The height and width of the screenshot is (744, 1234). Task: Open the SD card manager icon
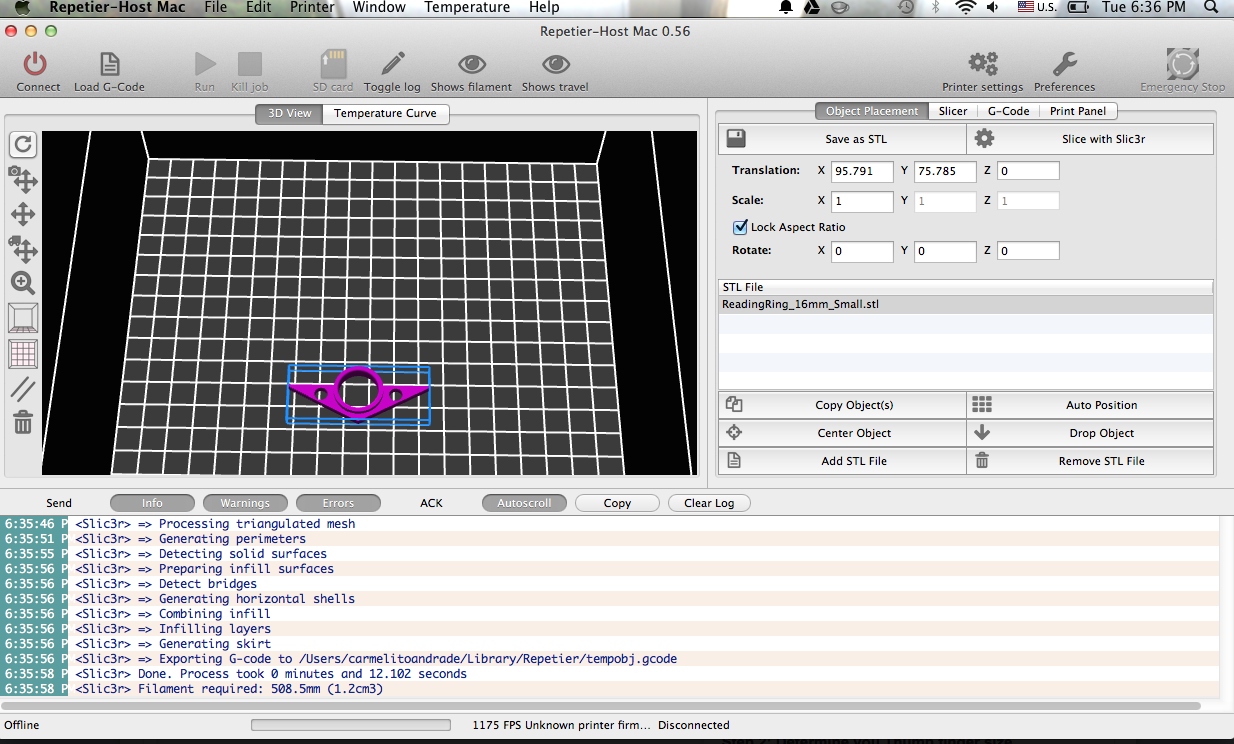pos(332,65)
